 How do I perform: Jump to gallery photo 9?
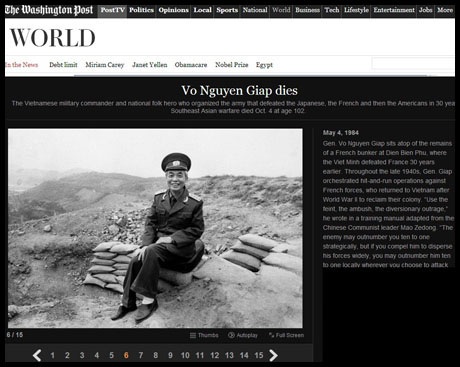170,355
